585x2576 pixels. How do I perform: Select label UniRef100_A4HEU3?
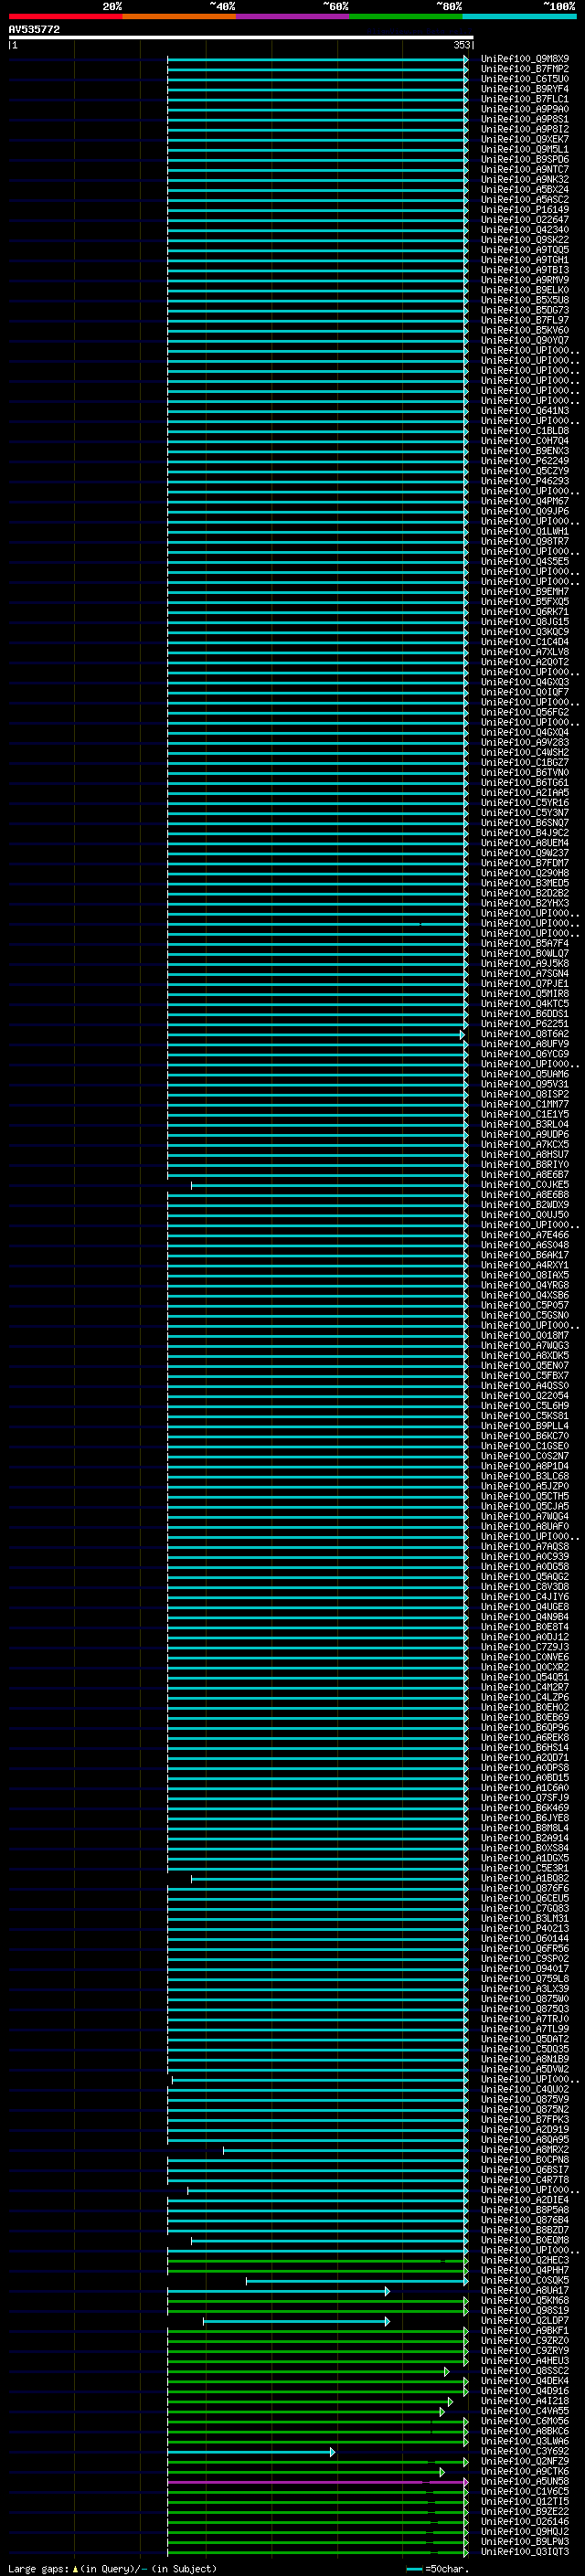point(524,2361)
